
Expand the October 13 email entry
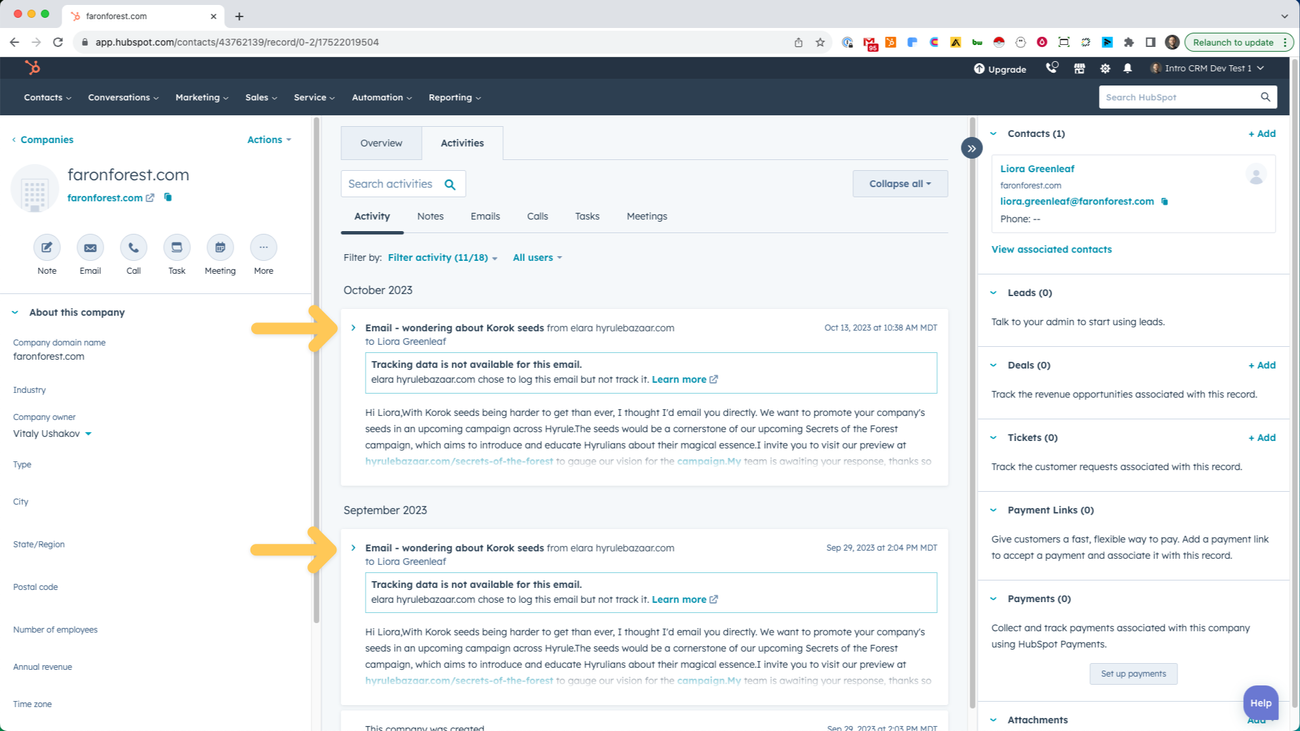[352, 327]
